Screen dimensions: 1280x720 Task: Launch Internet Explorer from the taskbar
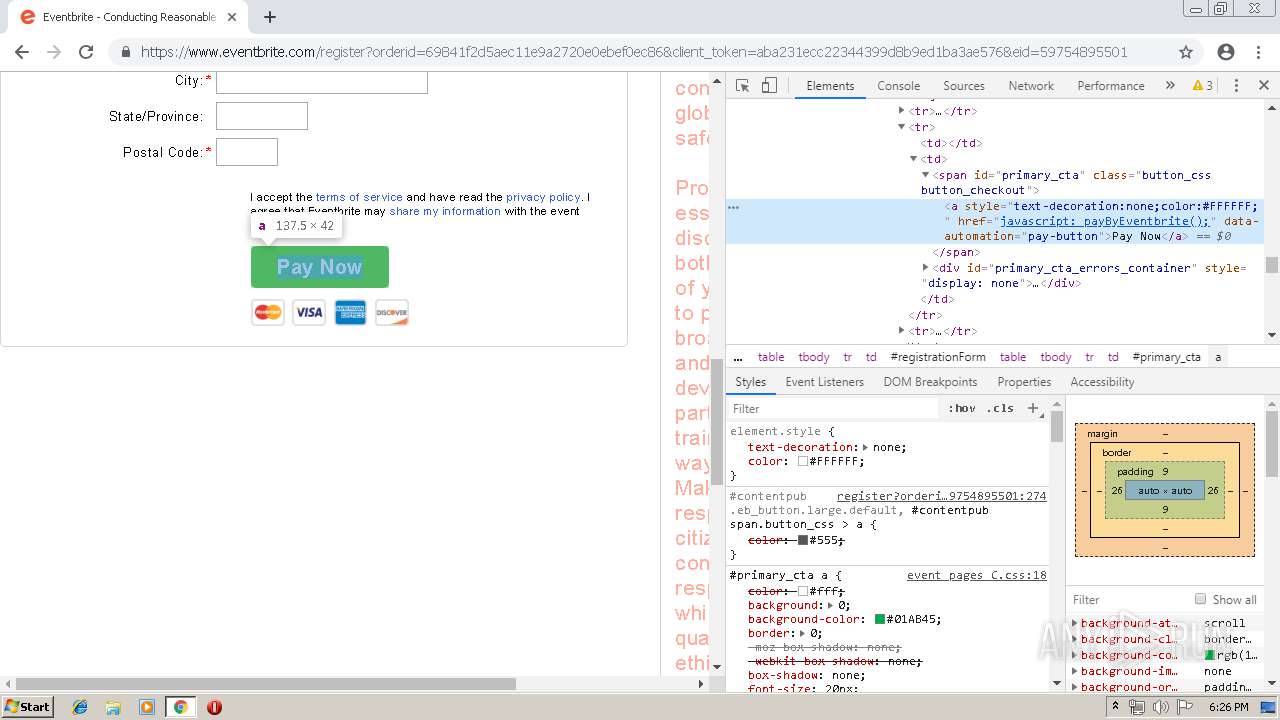(80, 707)
